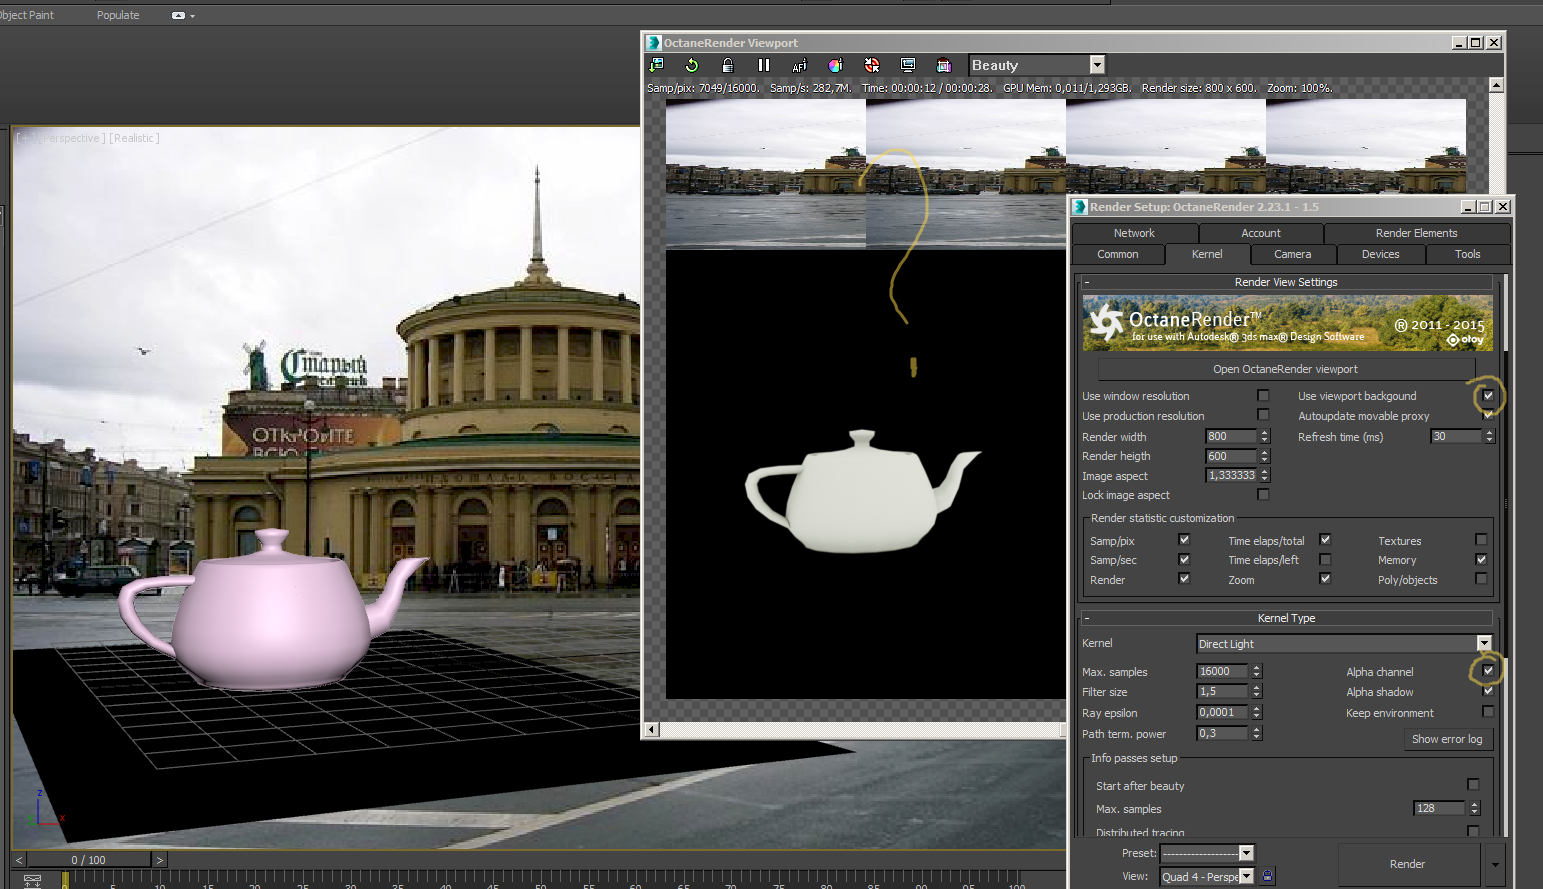Click the timeline key mode icon

pyautogui.click(x=32, y=880)
